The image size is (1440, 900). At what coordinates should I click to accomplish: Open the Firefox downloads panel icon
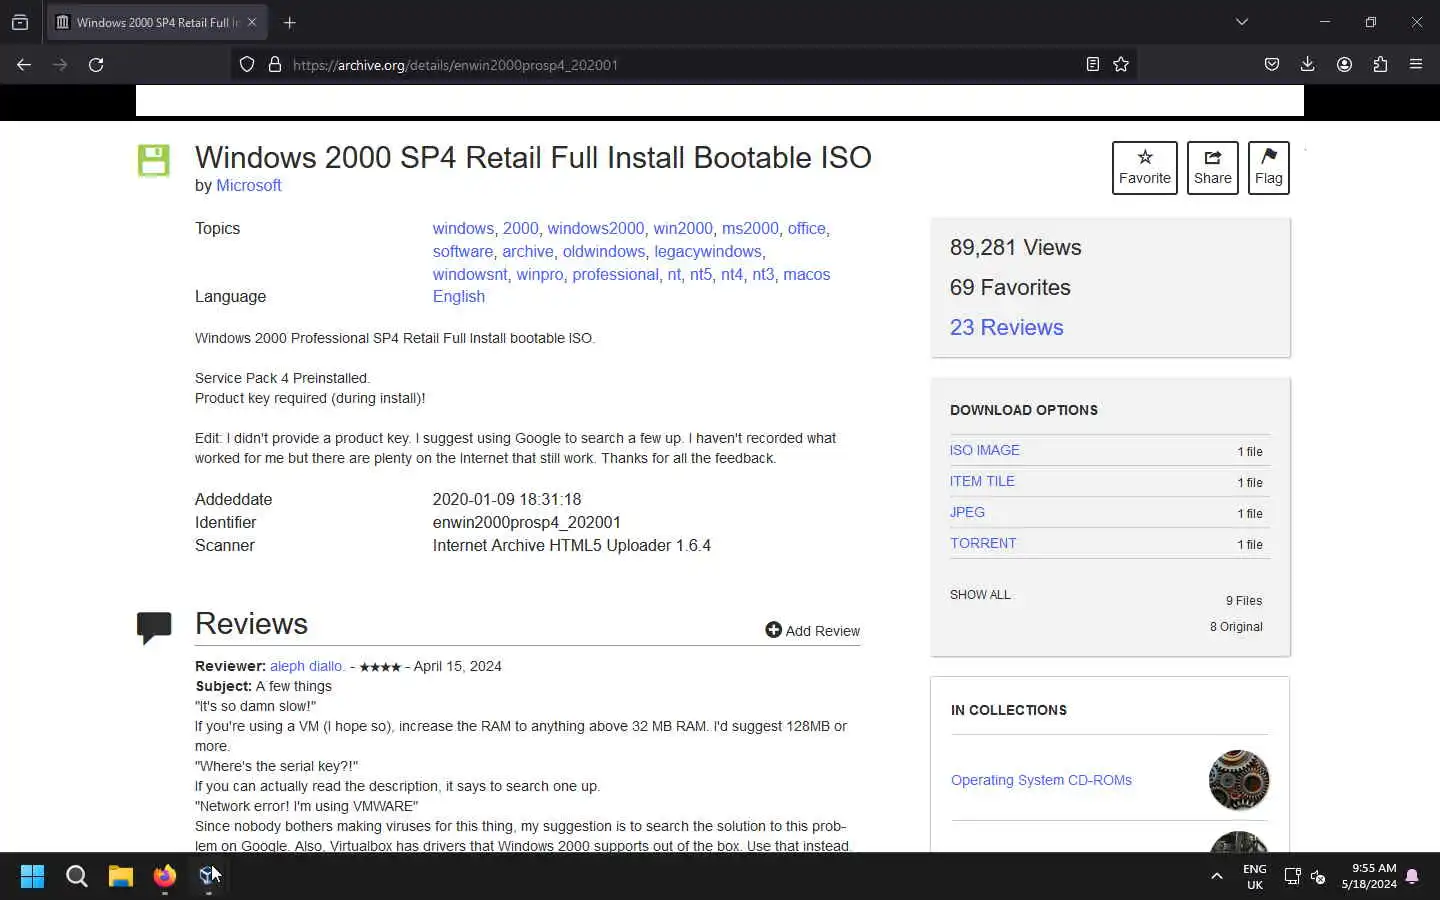1307,64
